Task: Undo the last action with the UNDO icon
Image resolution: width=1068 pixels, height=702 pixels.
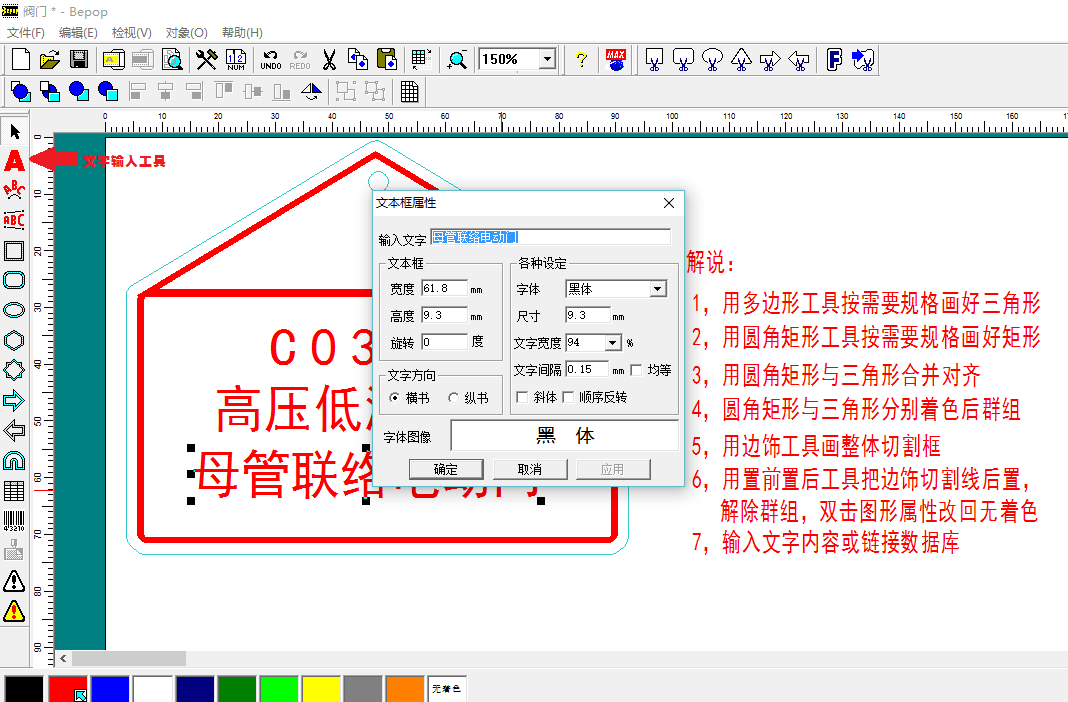Action: [x=270, y=60]
